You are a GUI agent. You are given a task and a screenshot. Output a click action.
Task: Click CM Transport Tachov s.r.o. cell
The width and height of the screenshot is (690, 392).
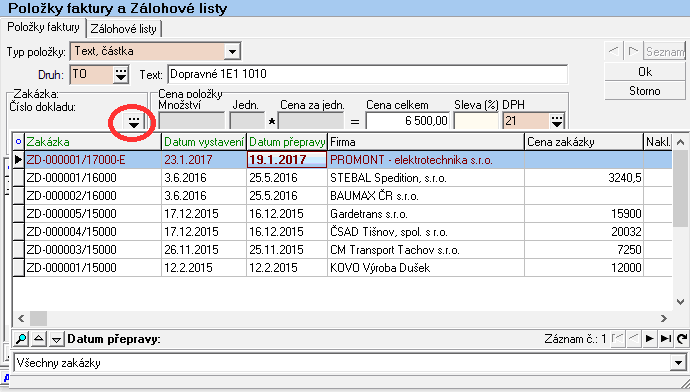click(426, 250)
